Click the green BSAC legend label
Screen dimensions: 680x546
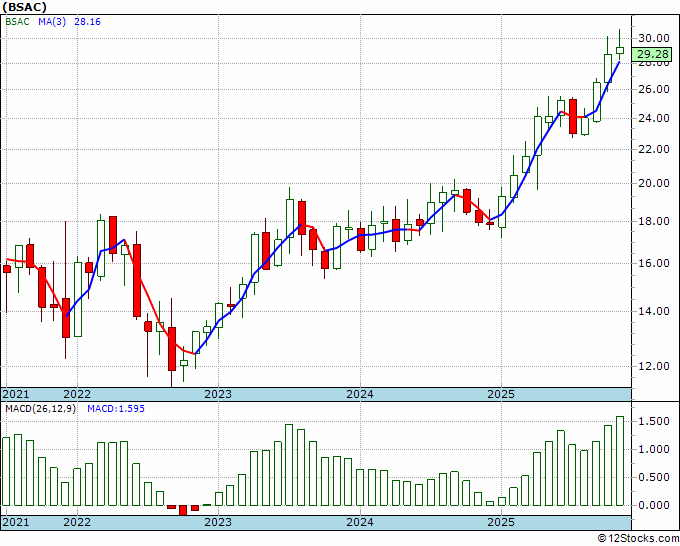click(17, 22)
